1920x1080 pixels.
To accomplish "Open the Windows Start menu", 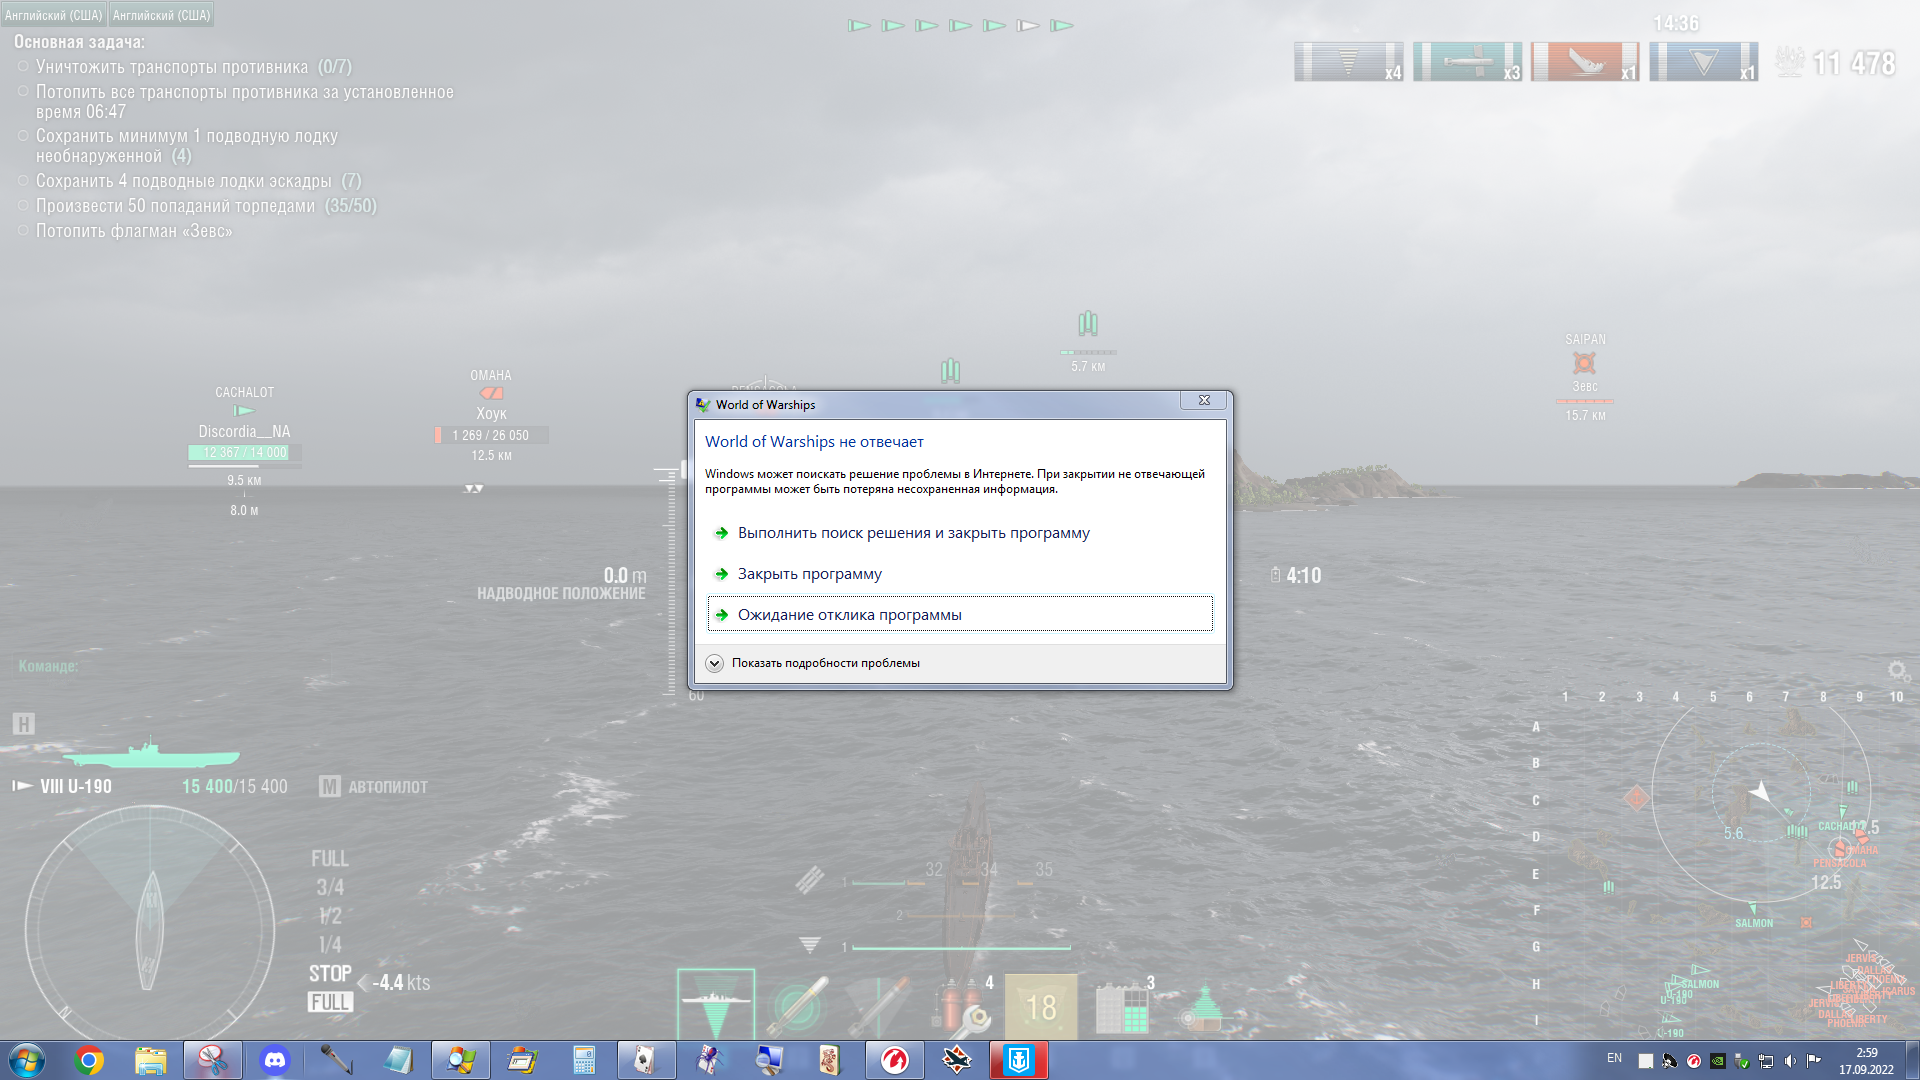I will [27, 1060].
